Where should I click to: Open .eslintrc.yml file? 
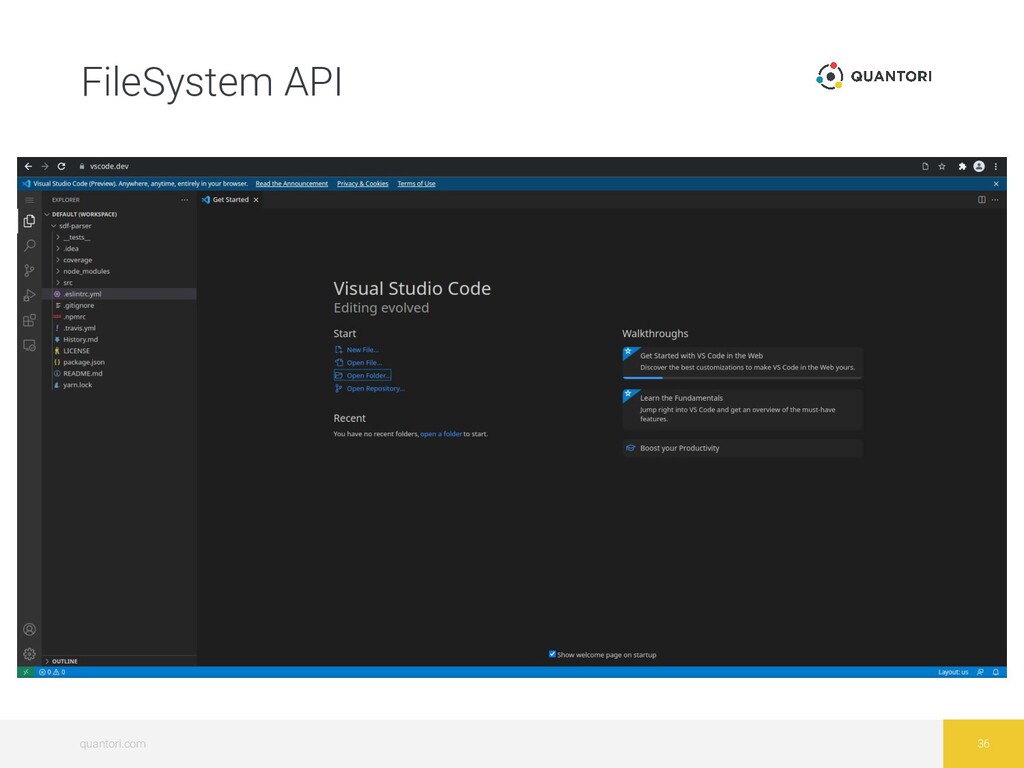[x=82, y=294]
